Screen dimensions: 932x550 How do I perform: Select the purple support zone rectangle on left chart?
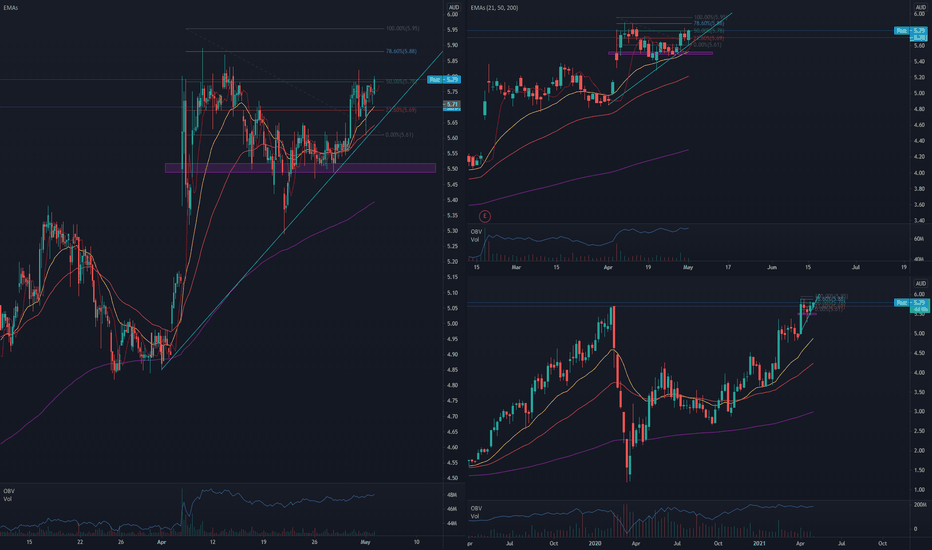point(300,168)
